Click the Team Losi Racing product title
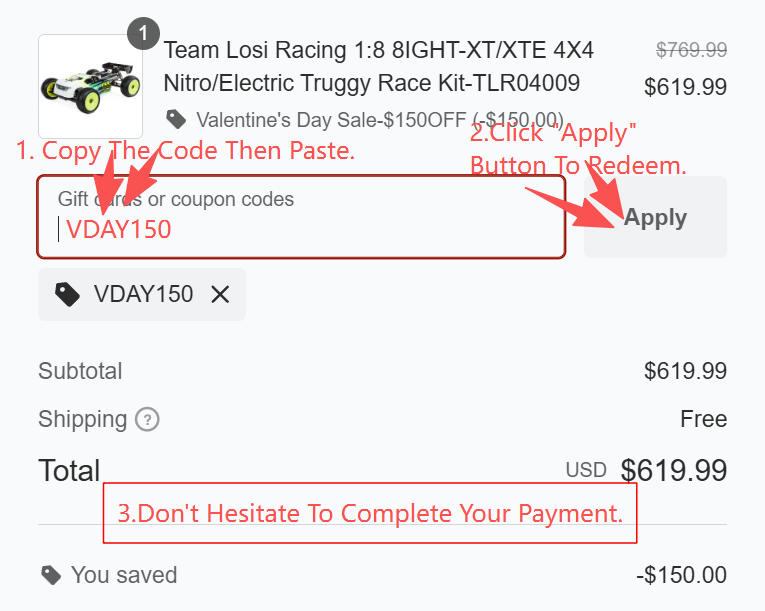Screen dimensions: 765x611 tap(378, 66)
